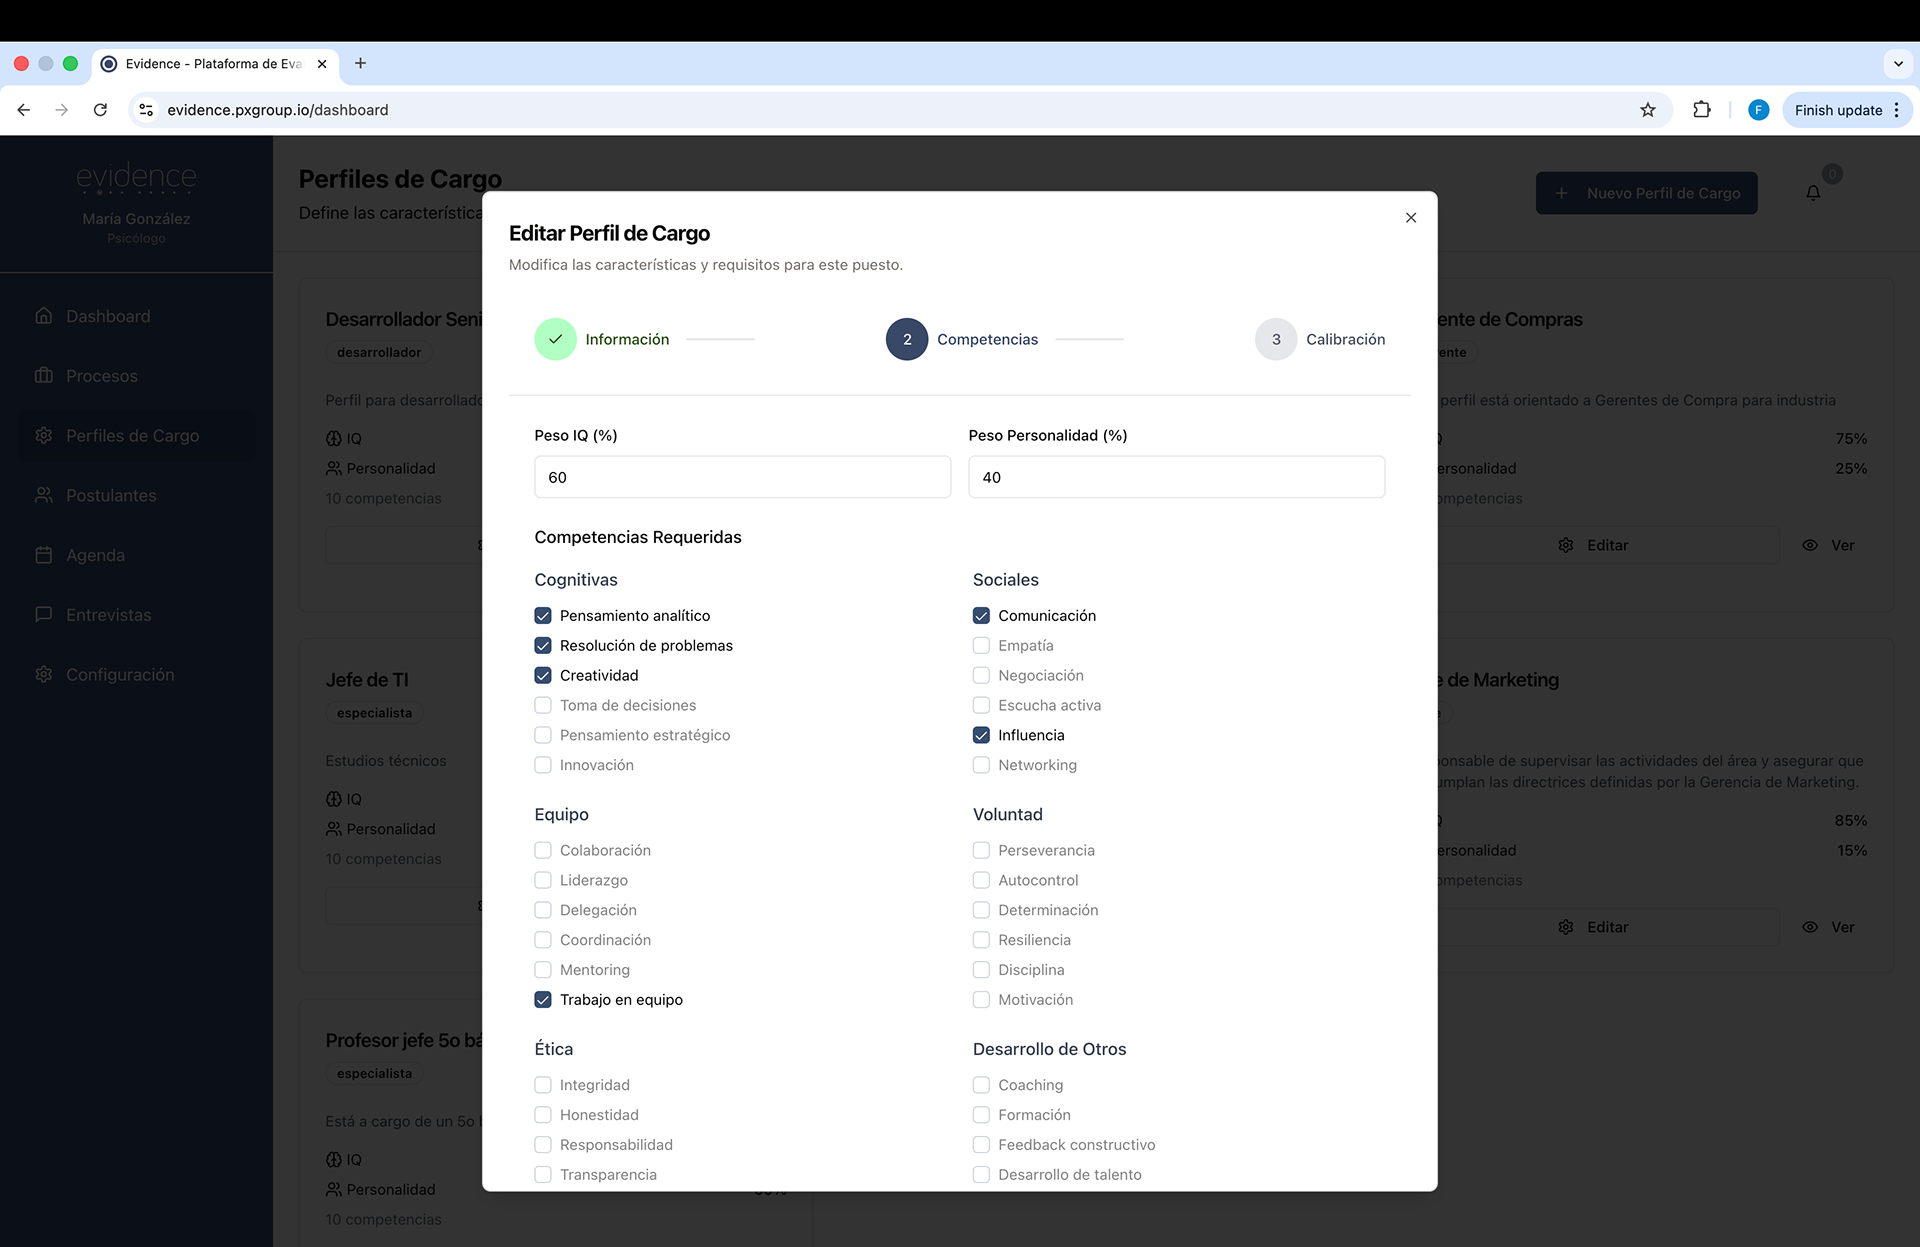Click the Dashboard home icon in sidebar
1920x1247 pixels.
[44, 316]
